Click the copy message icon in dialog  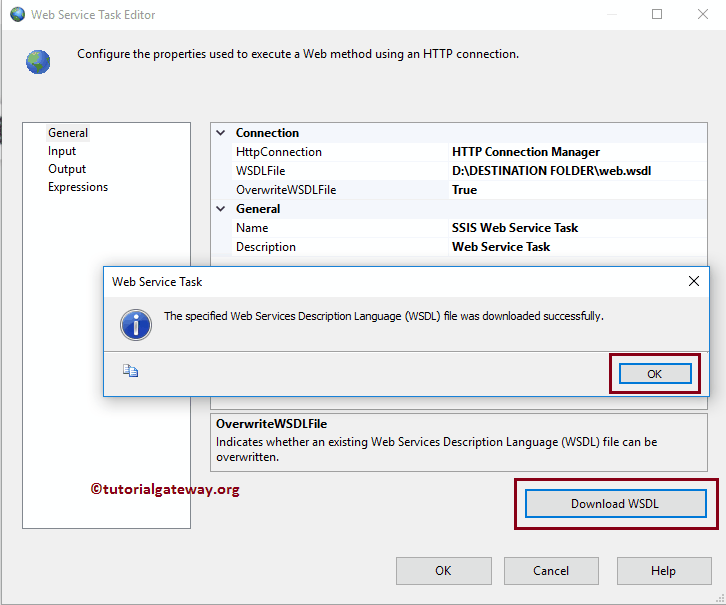(x=131, y=371)
